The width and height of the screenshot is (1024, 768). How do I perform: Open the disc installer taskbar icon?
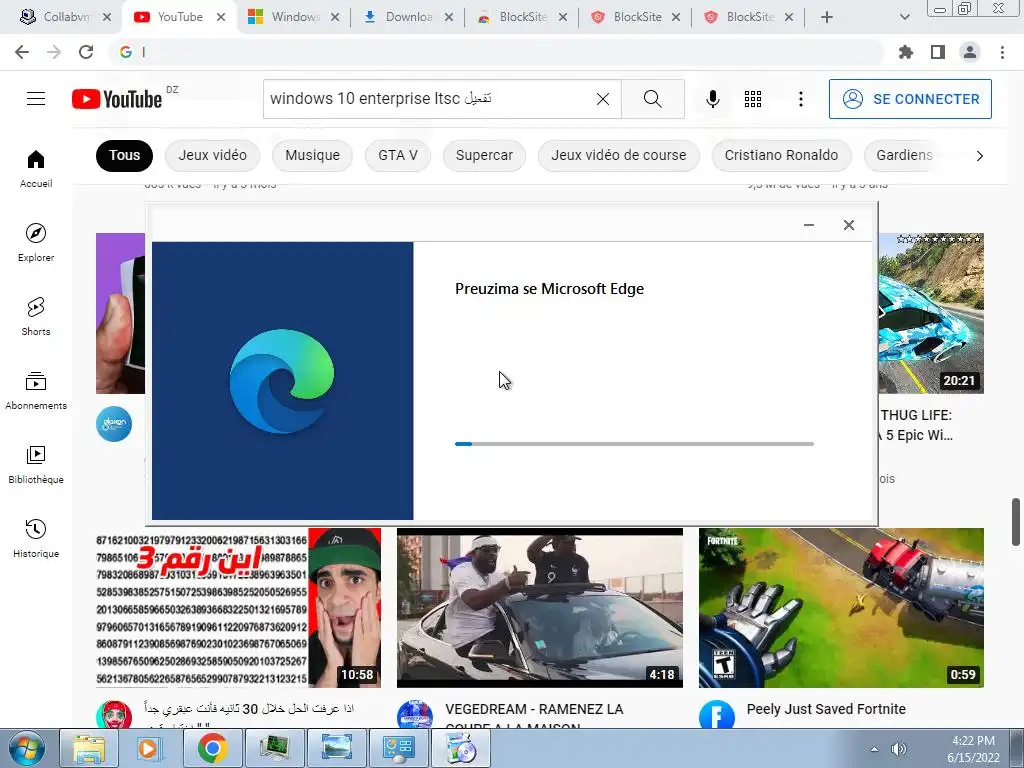pyautogui.click(x=461, y=748)
